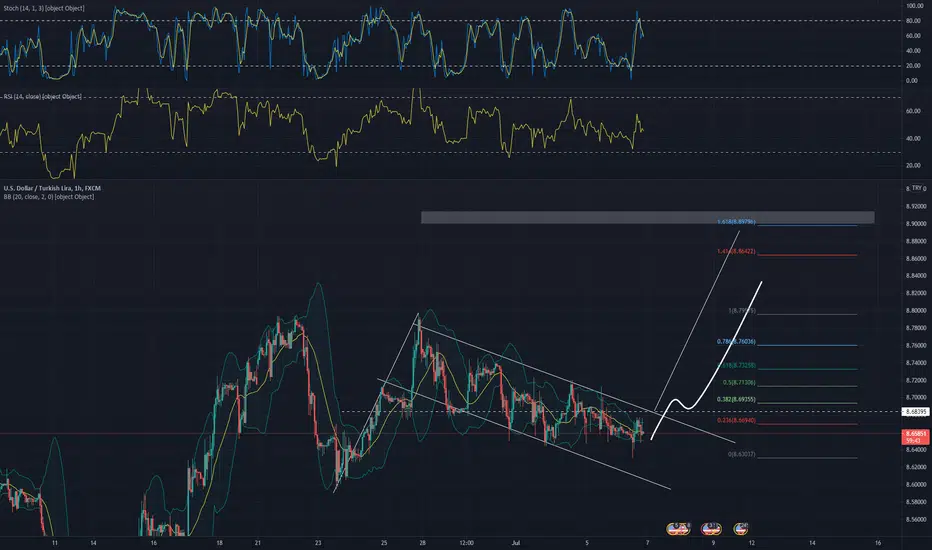Click the 100.00 value on Stoch scale

pos(914,6)
